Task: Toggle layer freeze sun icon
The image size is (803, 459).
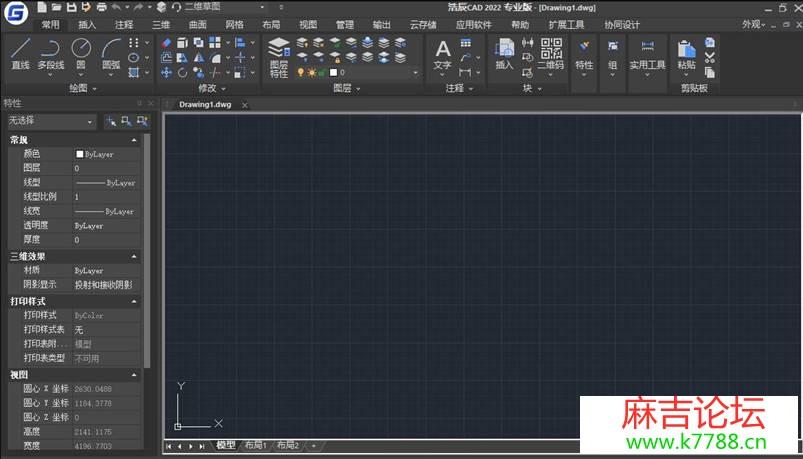Action: (x=311, y=73)
